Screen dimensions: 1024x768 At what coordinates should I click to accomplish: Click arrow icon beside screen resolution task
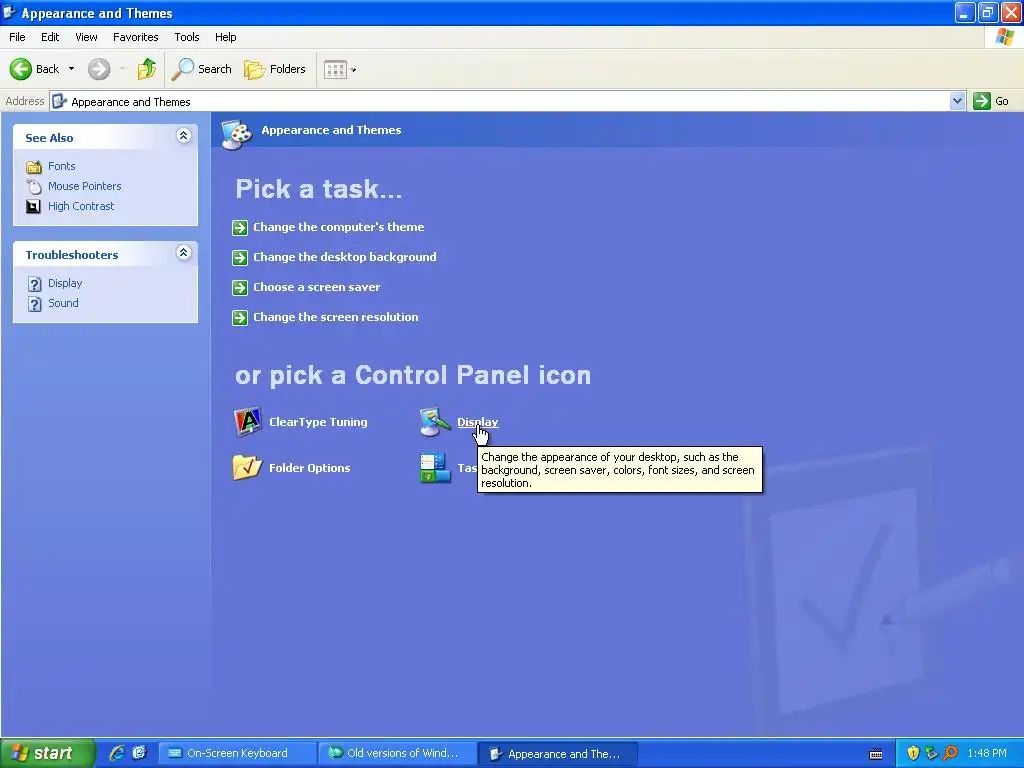click(x=240, y=317)
